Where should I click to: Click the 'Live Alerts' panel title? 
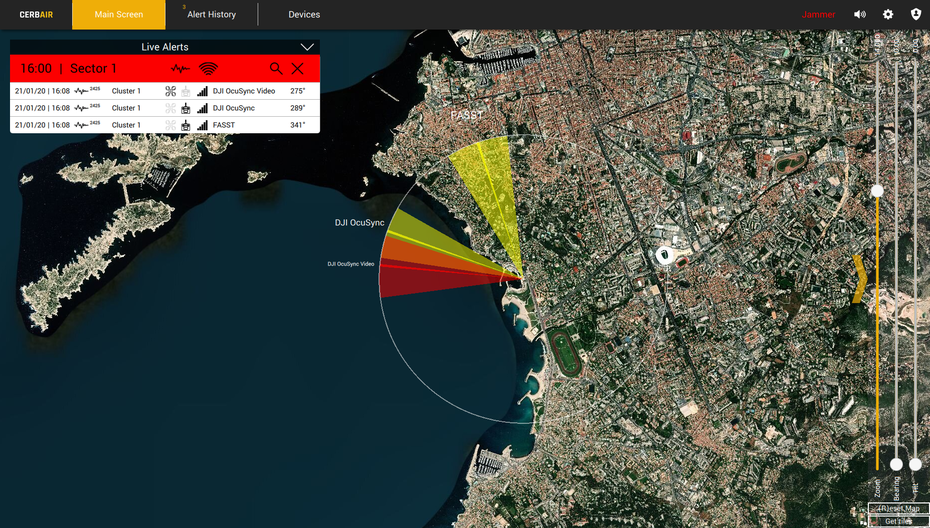coord(165,47)
